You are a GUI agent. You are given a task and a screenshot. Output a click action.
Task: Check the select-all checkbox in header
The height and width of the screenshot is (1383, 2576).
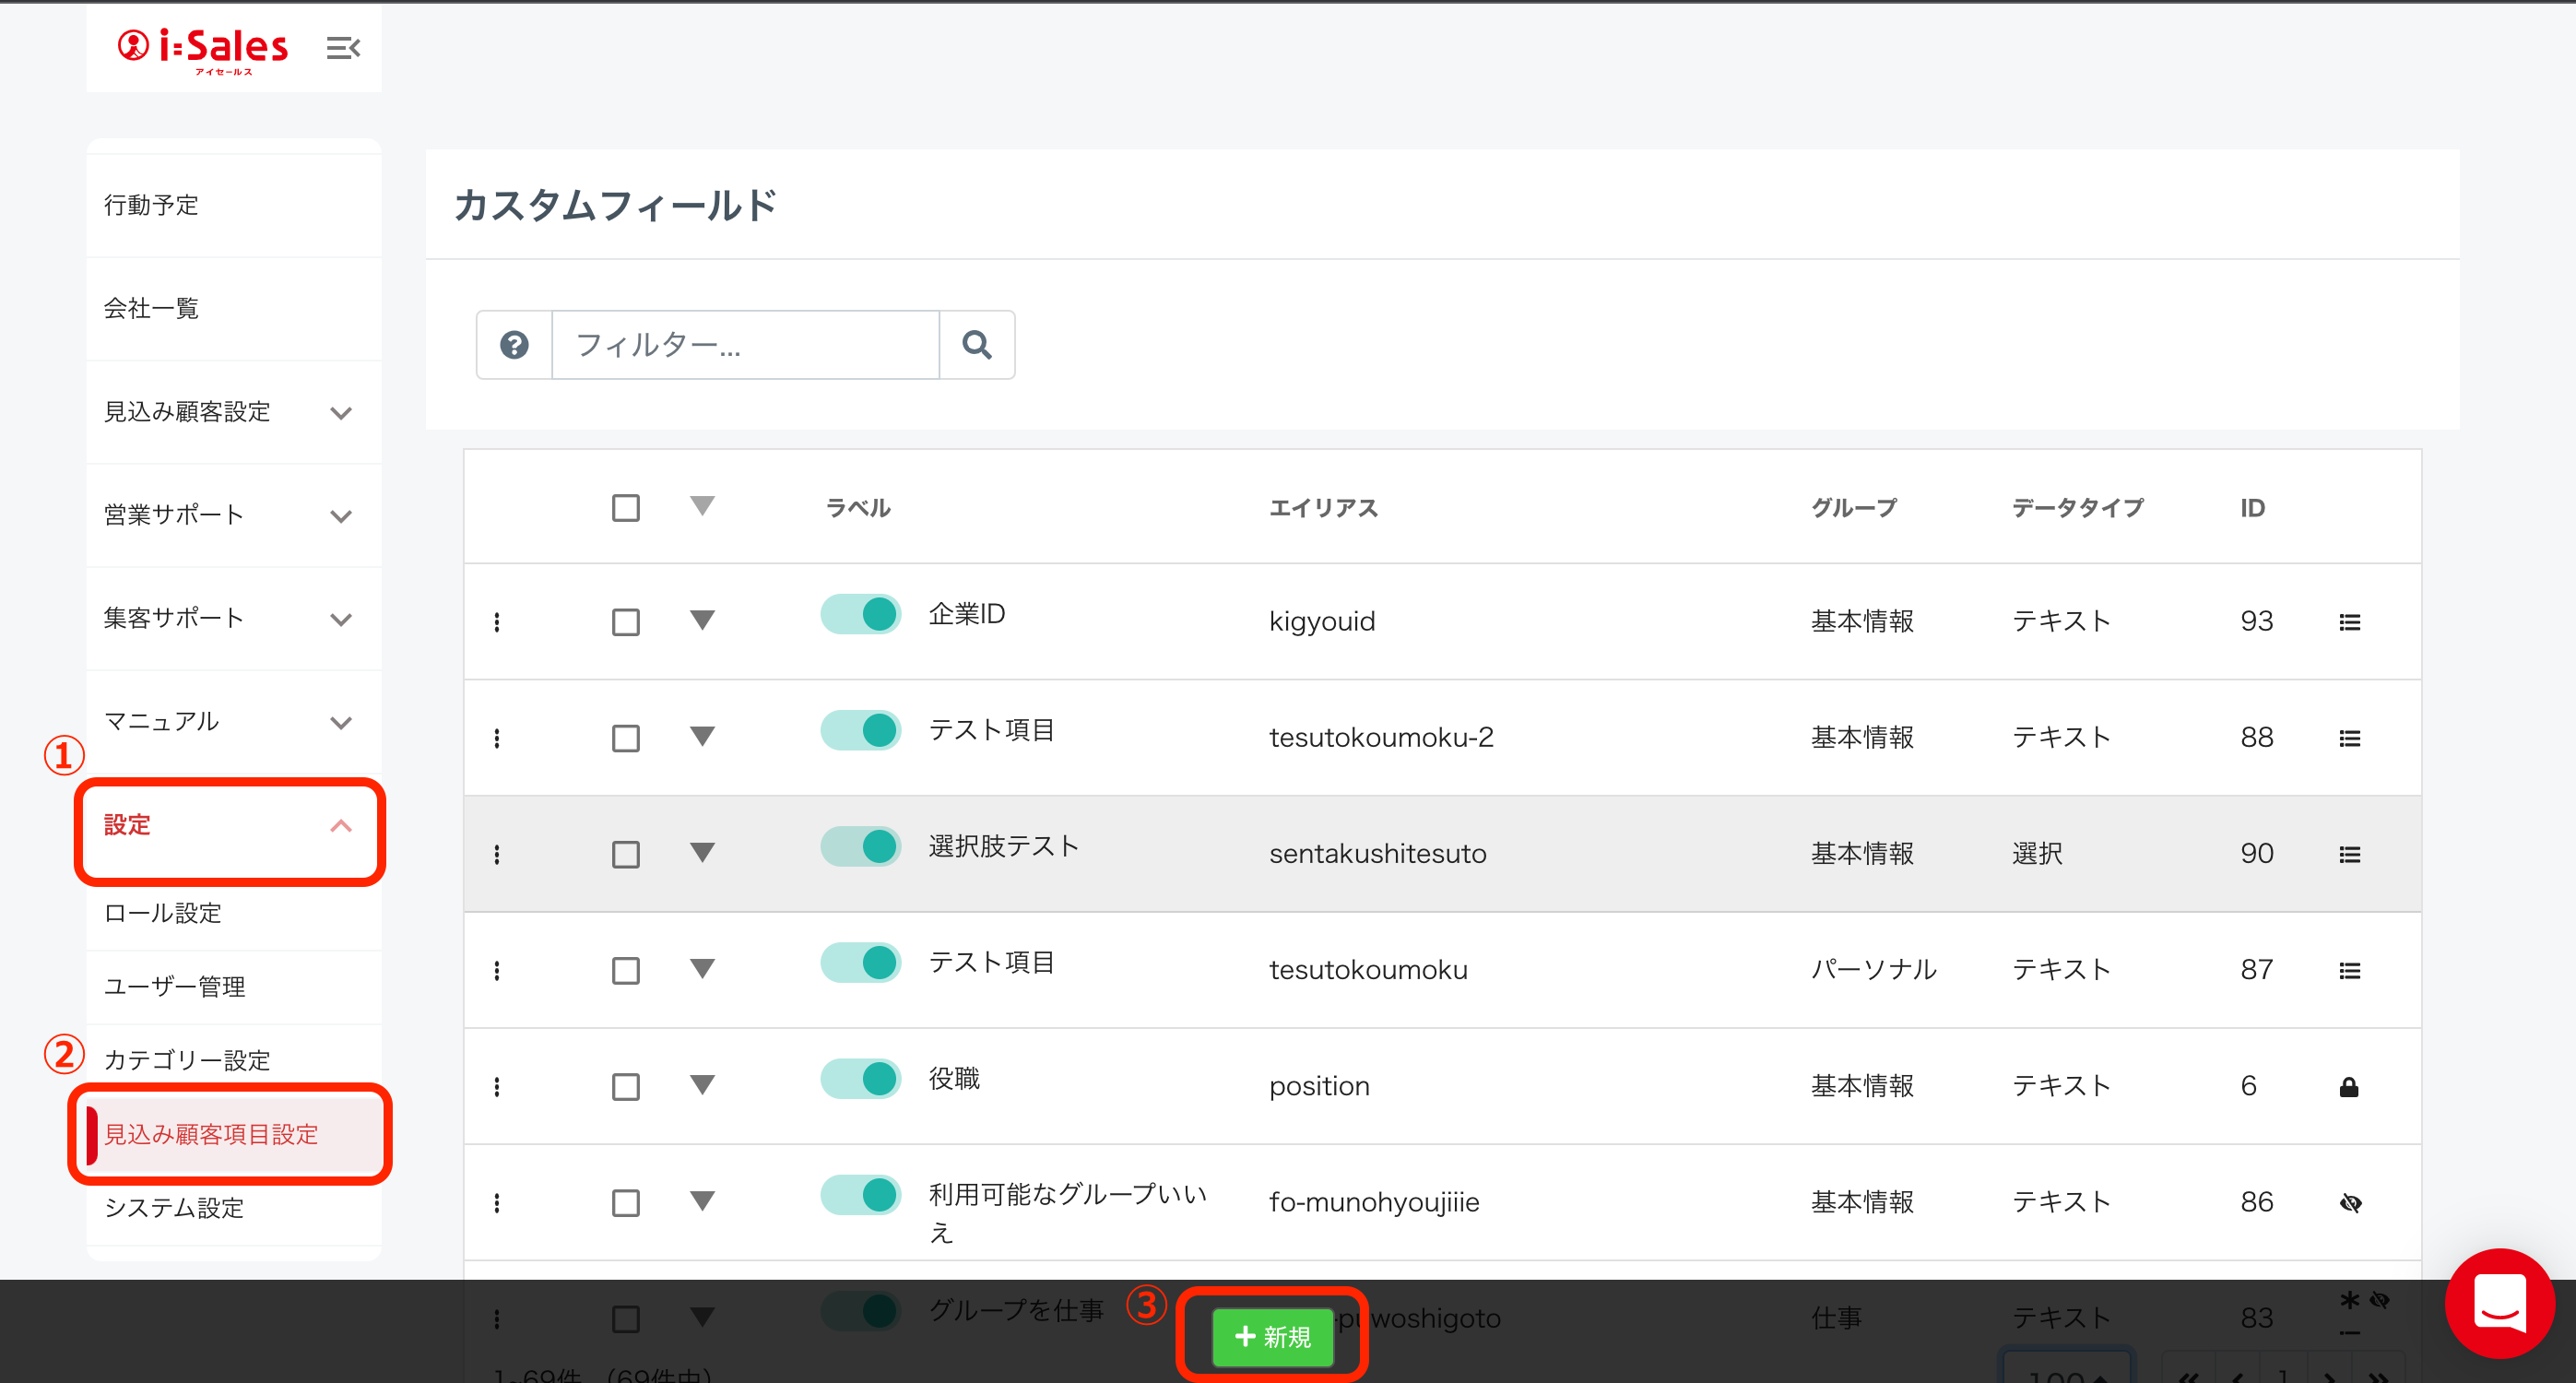[626, 508]
